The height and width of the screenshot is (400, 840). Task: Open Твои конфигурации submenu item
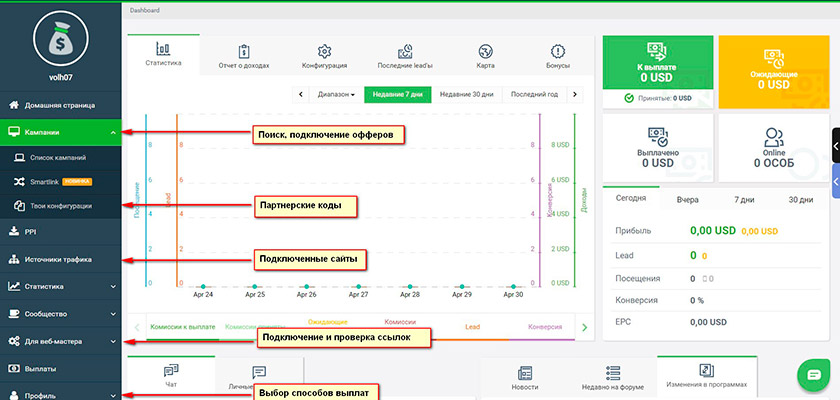tap(61, 206)
